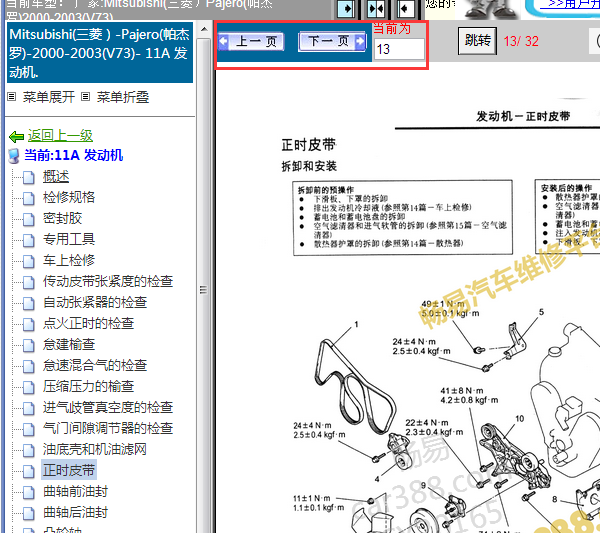Open the 专用工具 section
Image resolution: width=600 pixels, height=533 pixels.
point(69,239)
